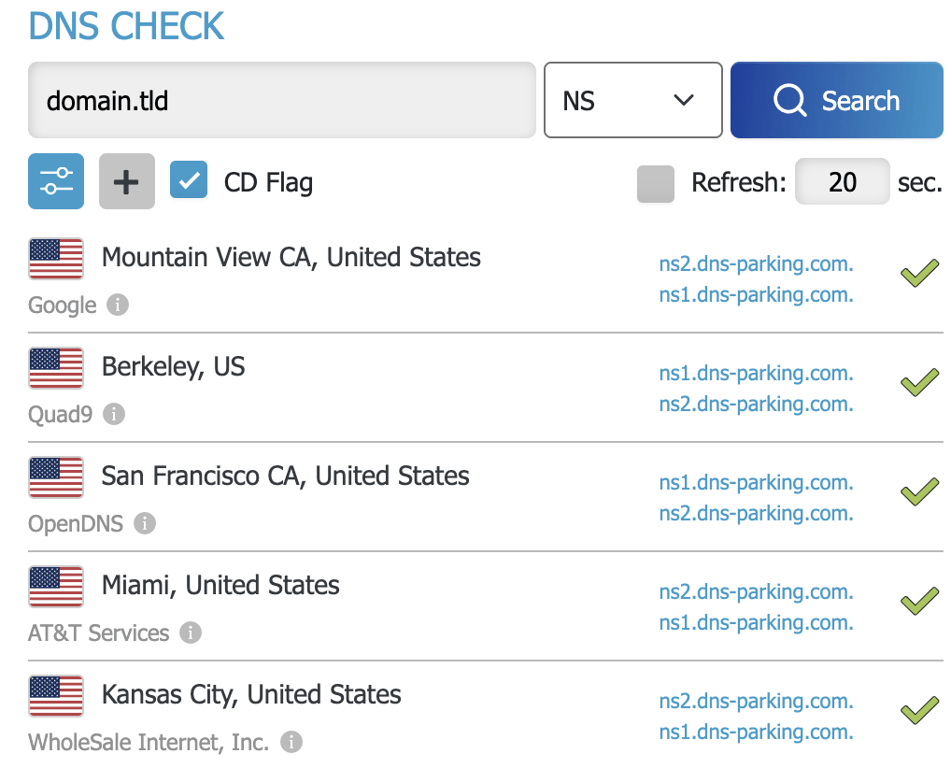
Task: Click the info icon beside OpenDNS
Action: click(144, 523)
